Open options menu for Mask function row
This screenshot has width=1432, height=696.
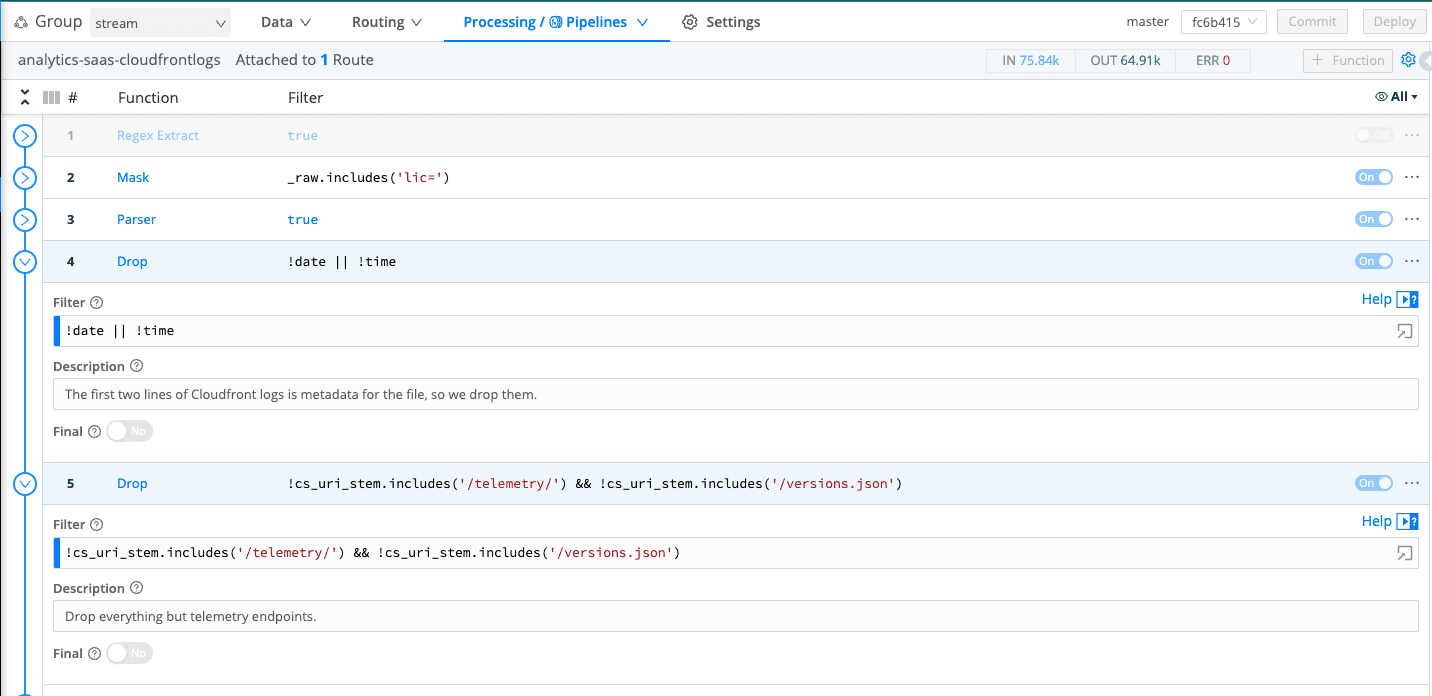pyautogui.click(x=1412, y=177)
